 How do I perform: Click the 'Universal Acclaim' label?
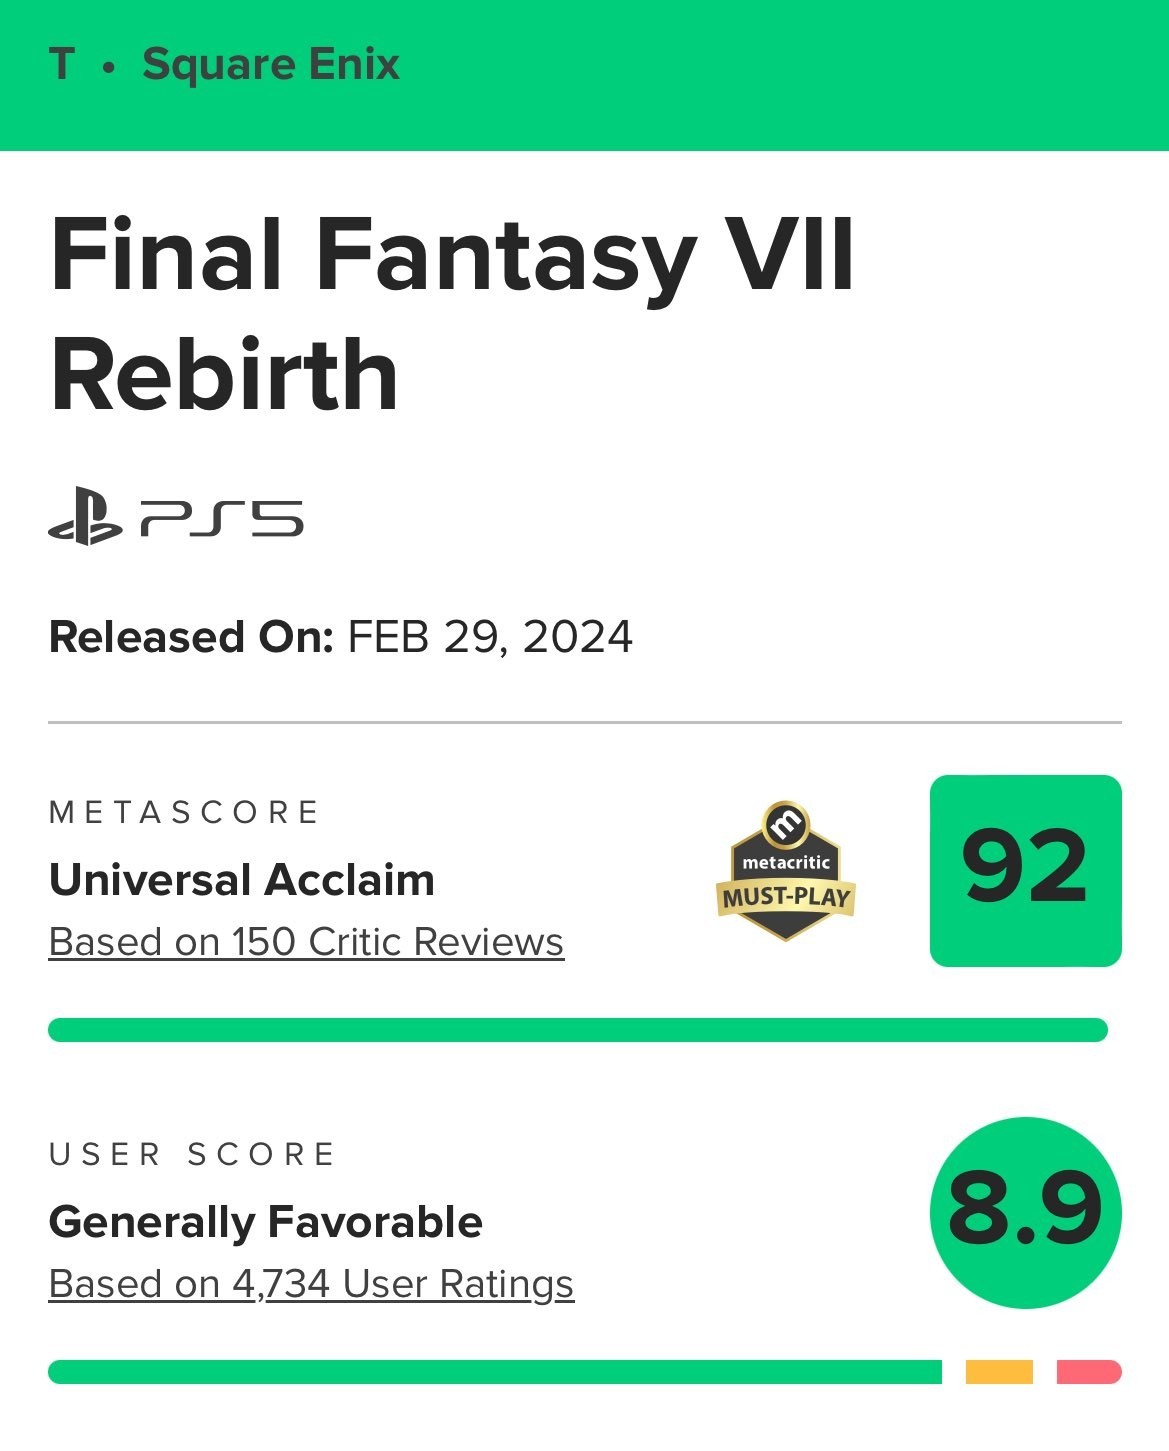[242, 880]
